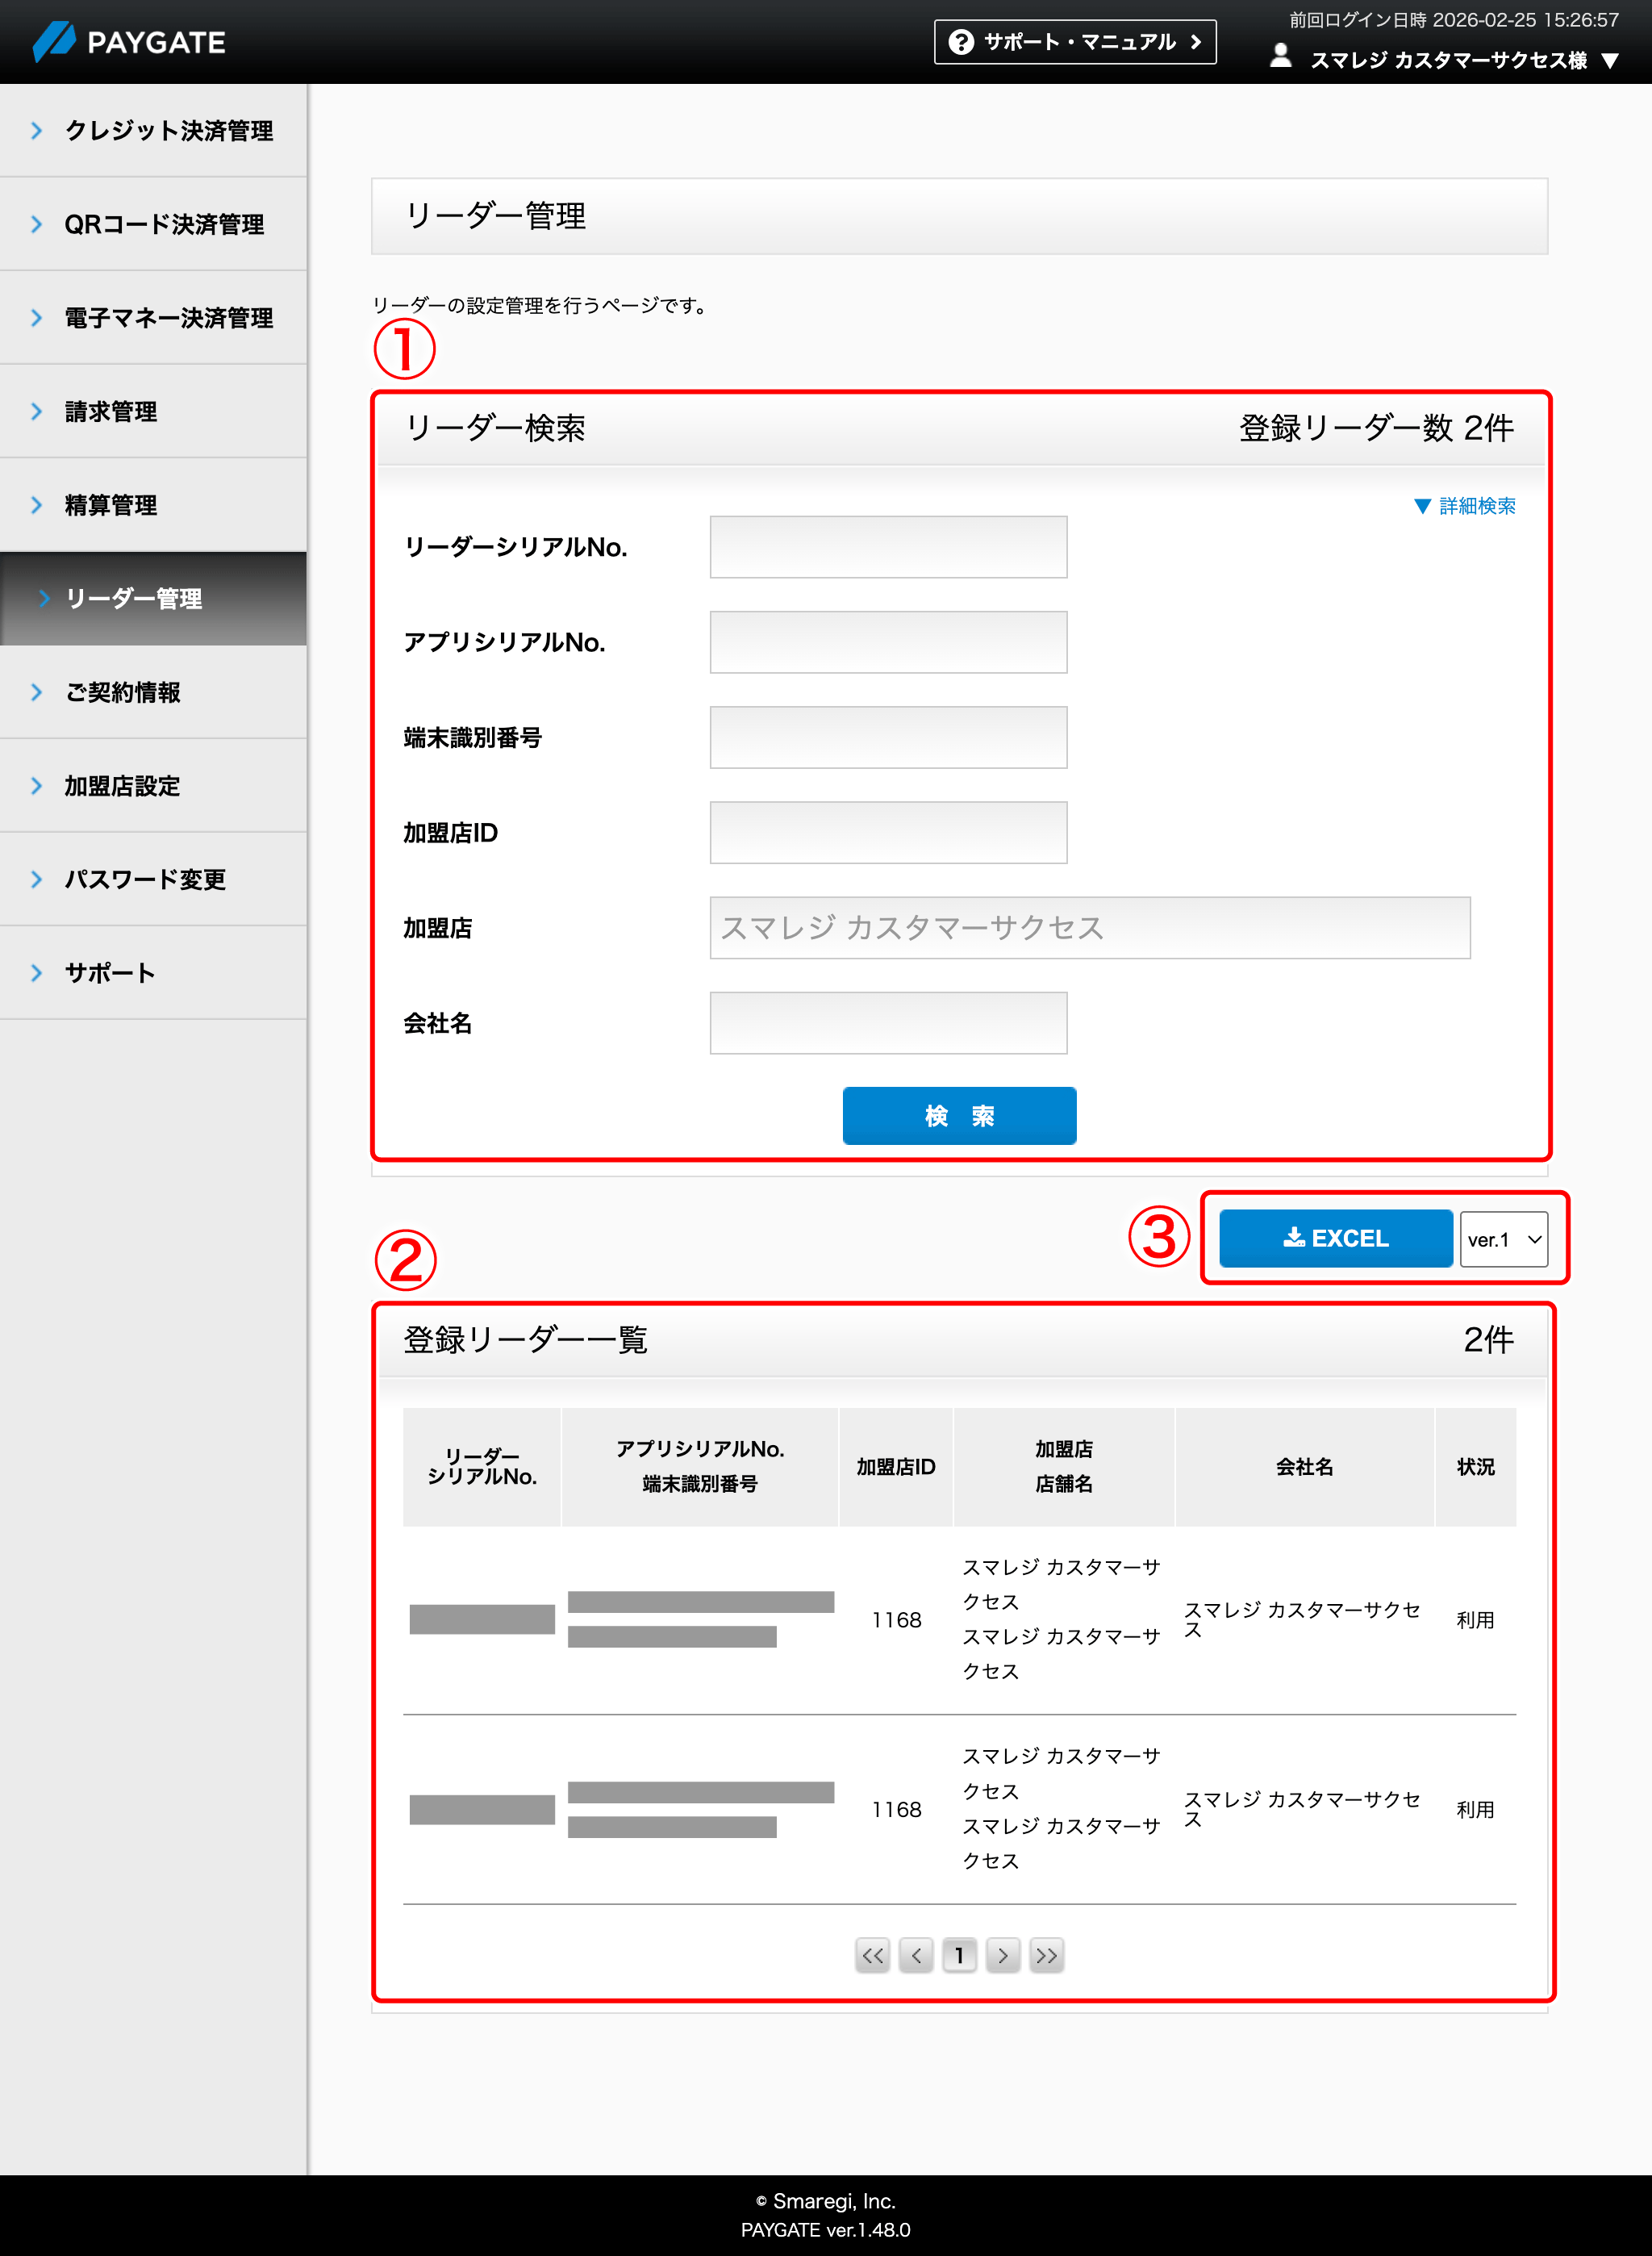The height and width of the screenshot is (2256, 1652).
Task: Click the first-page pagination icon
Action: click(872, 1955)
